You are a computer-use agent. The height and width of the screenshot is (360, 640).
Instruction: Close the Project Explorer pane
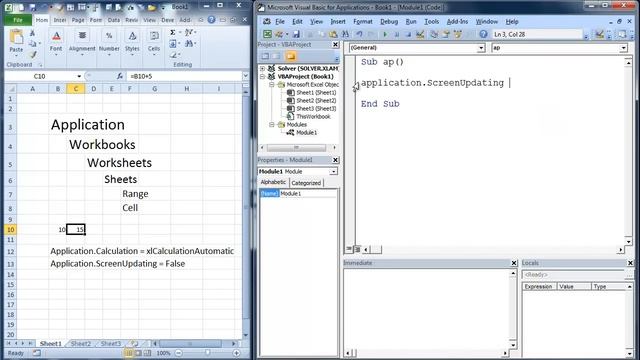pyautogui.click(x=335, y=44)
